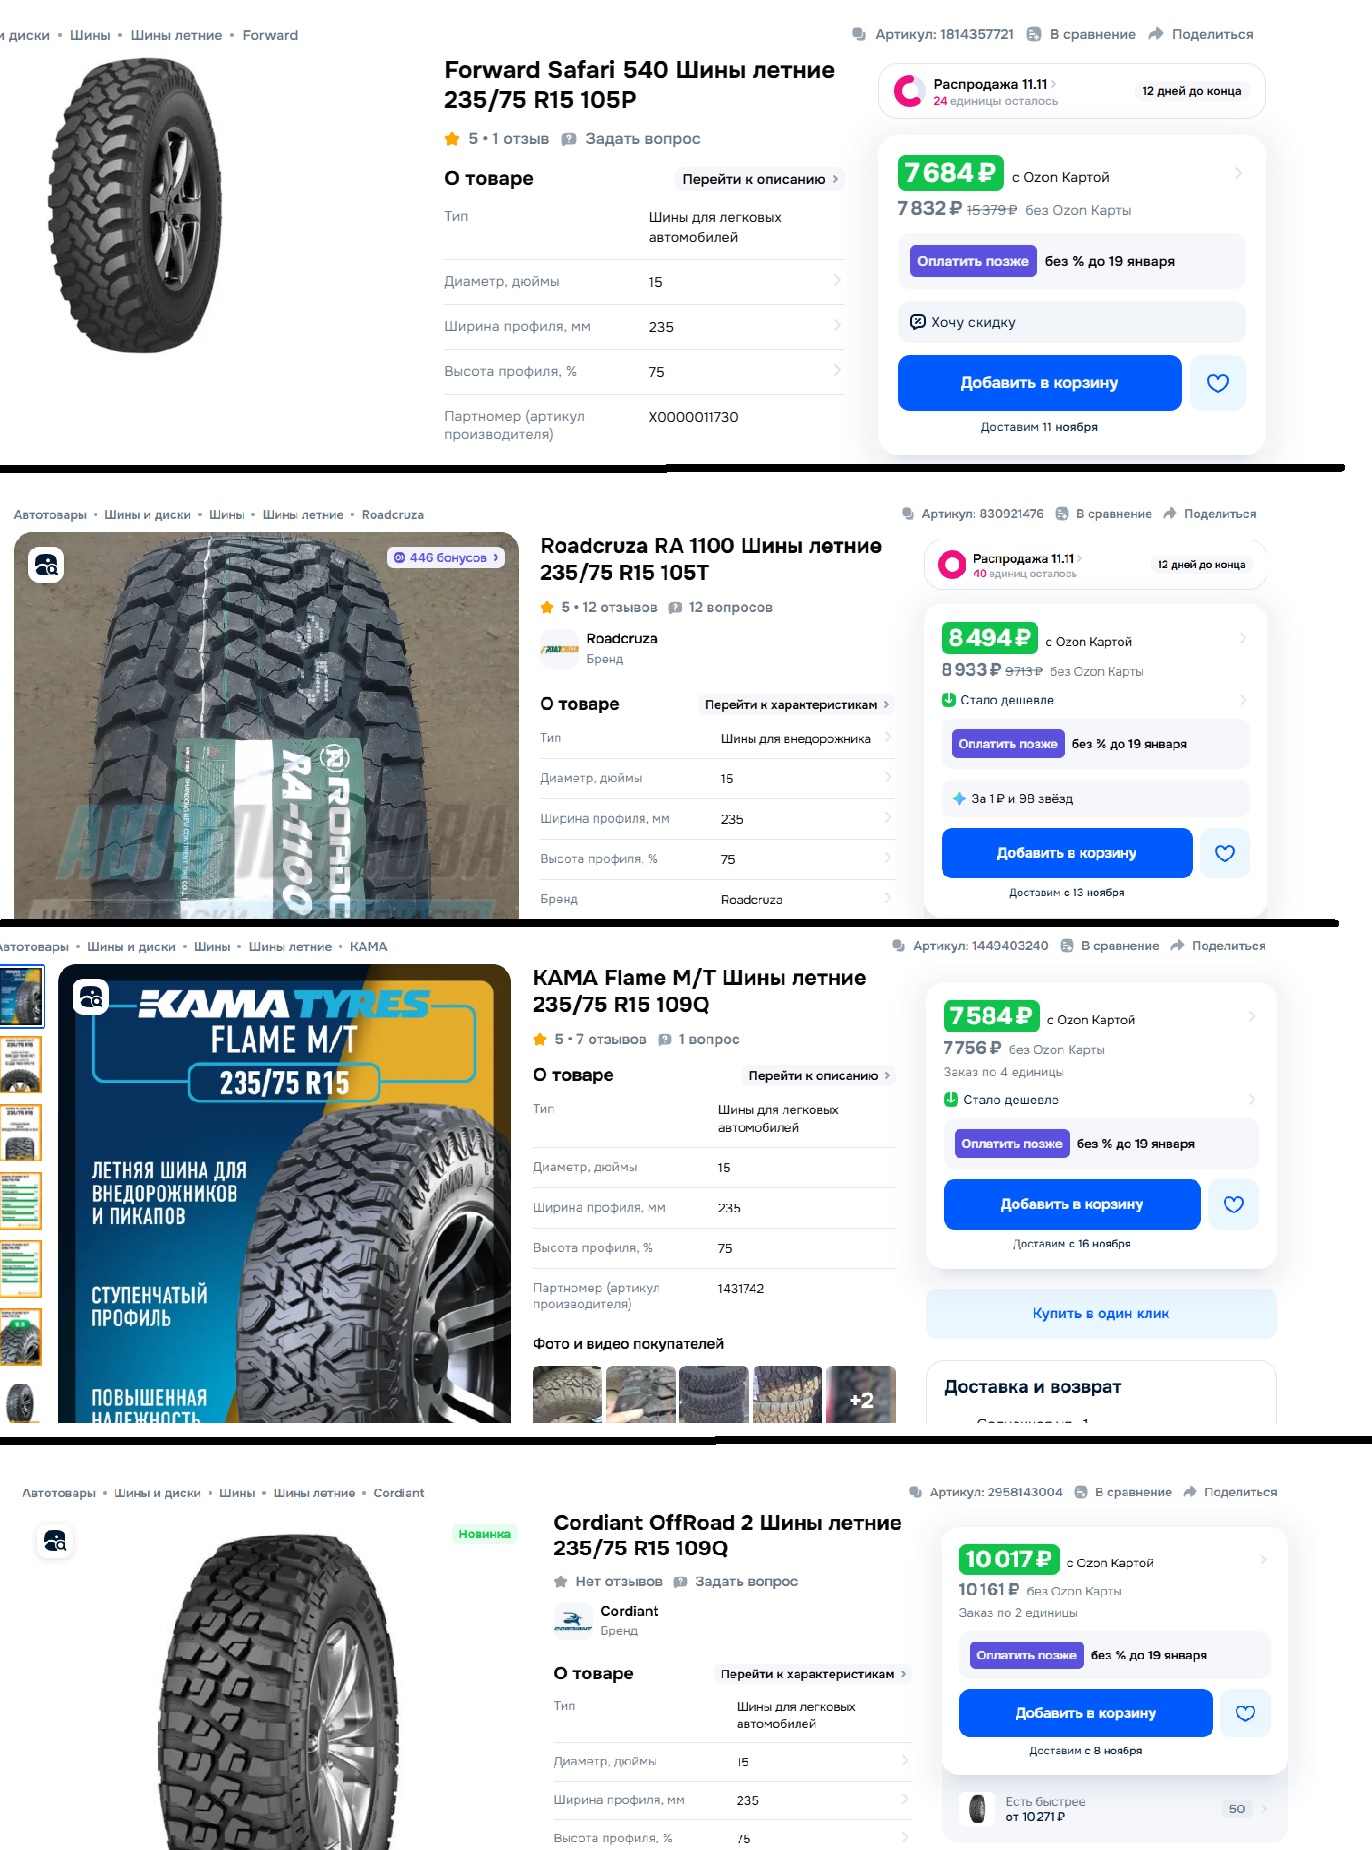Click the heart icon for KAMA Flame

pyautogui.click(x=1233, y=1204)
